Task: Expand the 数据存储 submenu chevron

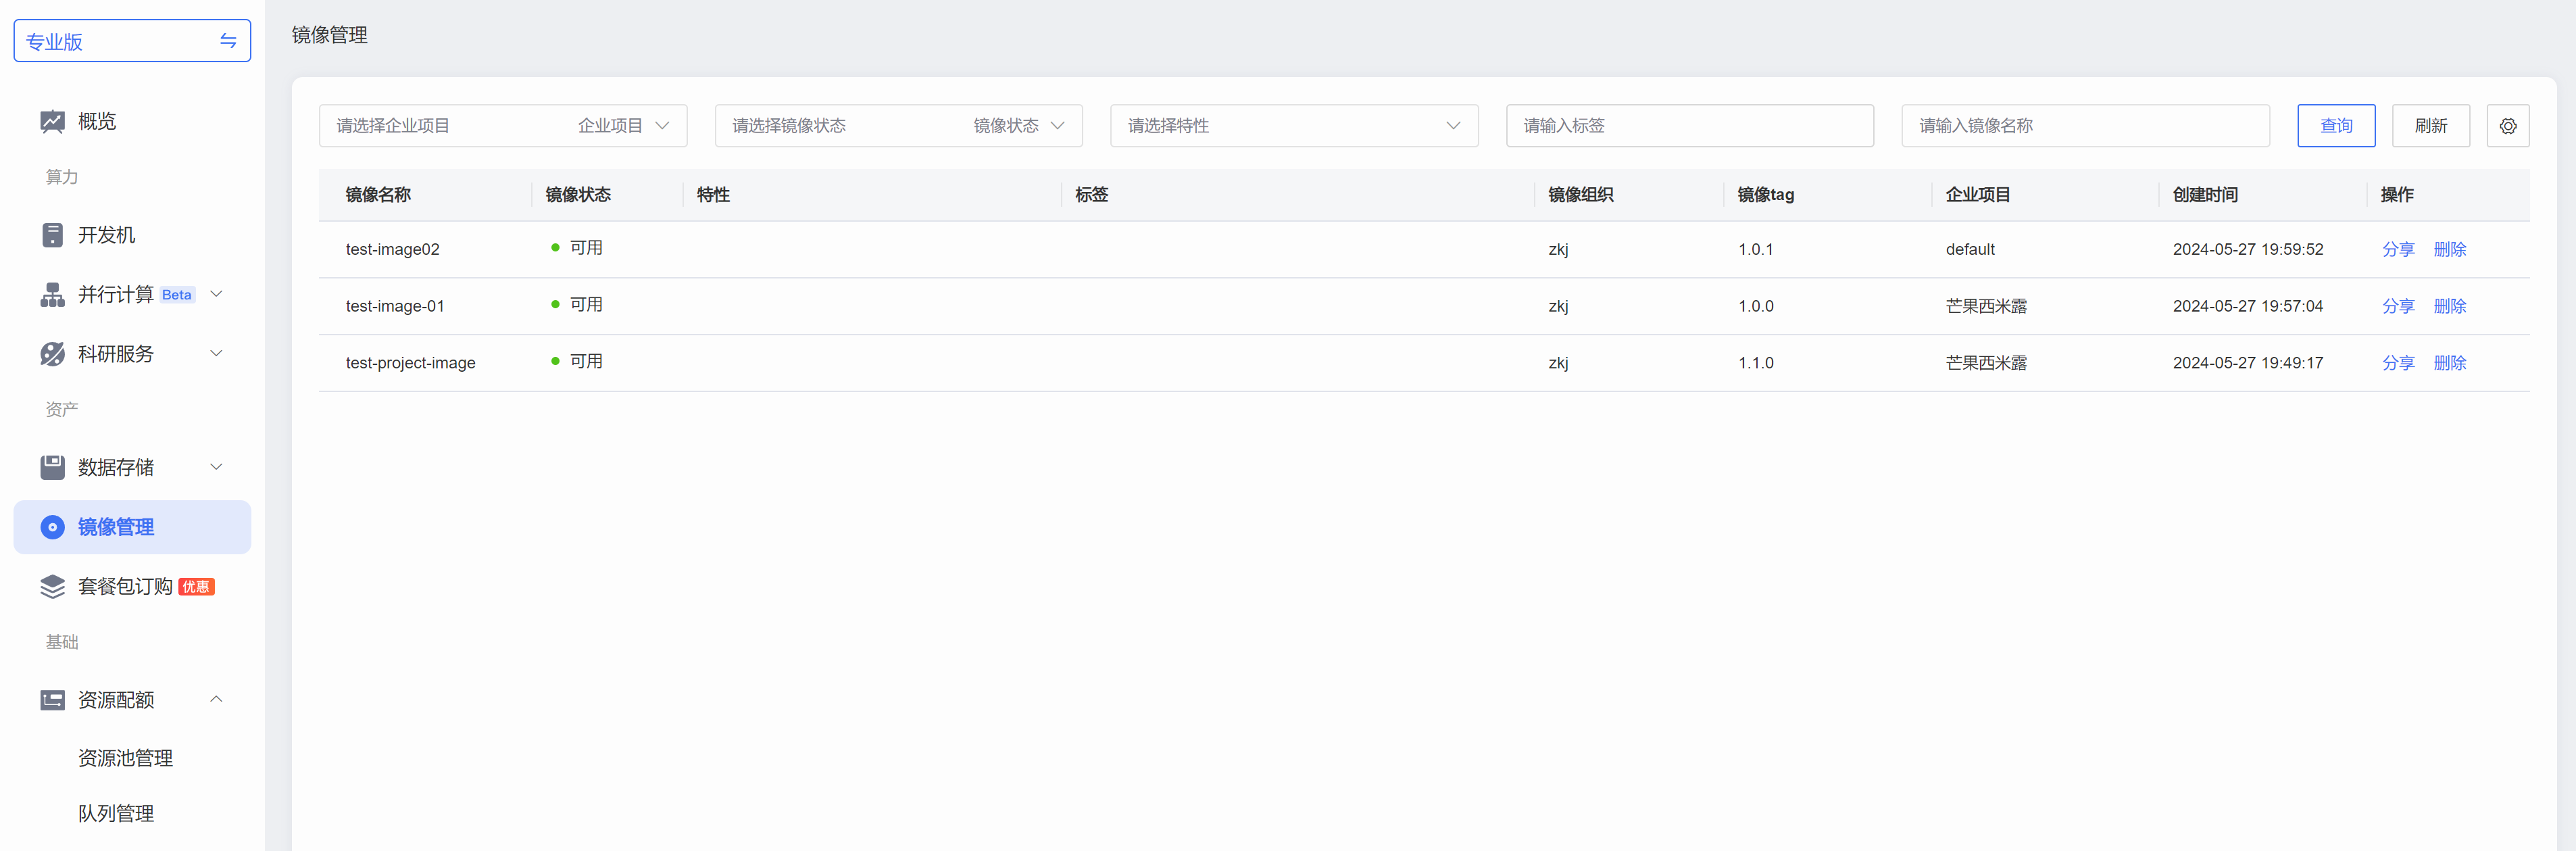Action: pyautogui.click(x=216, y=467)
